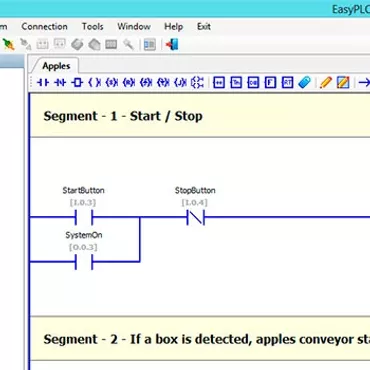Image resolution: width=370 pixels, height=370 pixels.
Task: Click the Segment 2 header text
Action: coord(207,339)
